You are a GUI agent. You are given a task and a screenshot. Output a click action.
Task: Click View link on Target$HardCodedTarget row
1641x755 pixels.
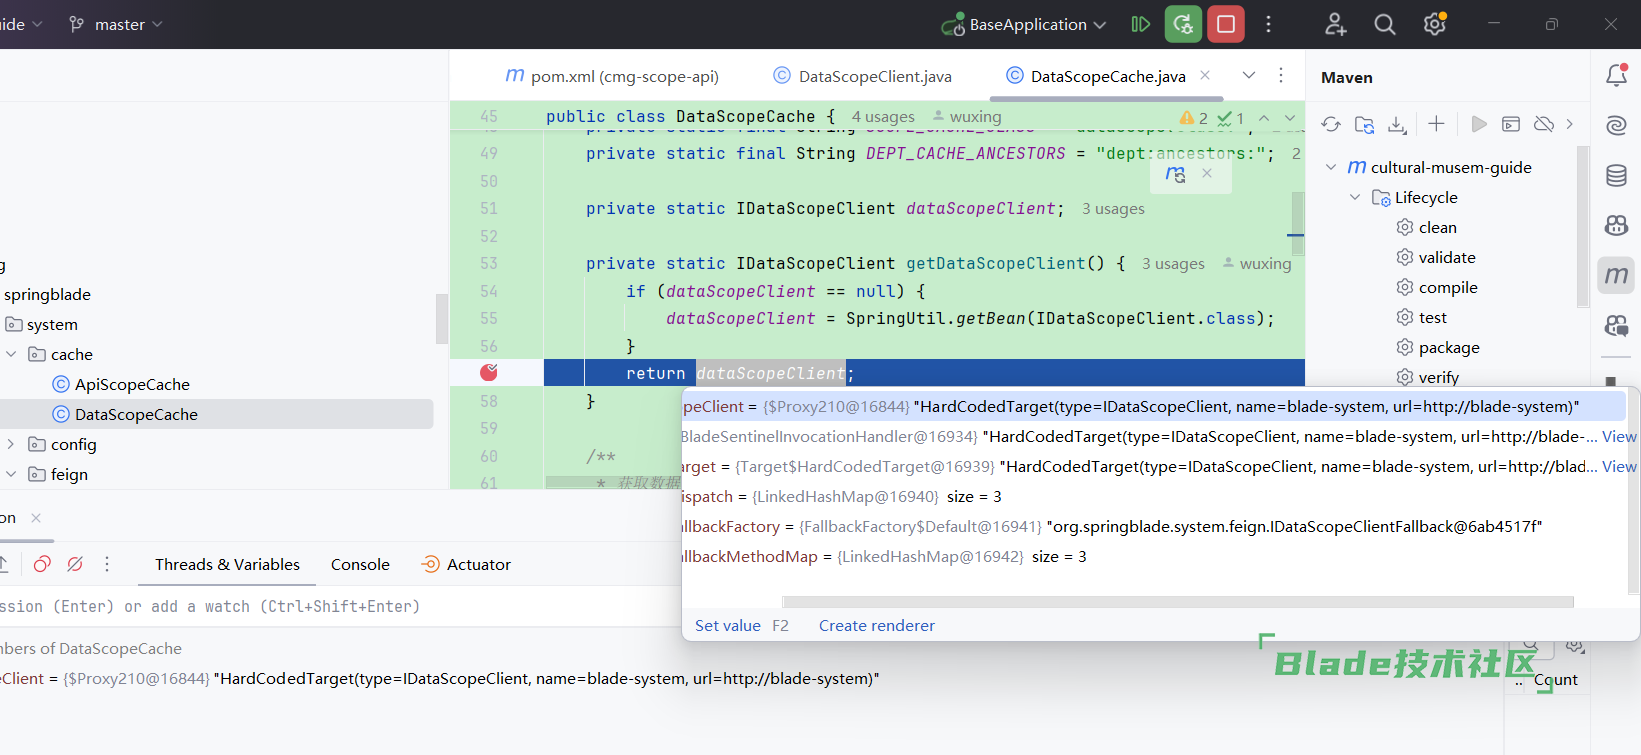(x=1619, y=466)
